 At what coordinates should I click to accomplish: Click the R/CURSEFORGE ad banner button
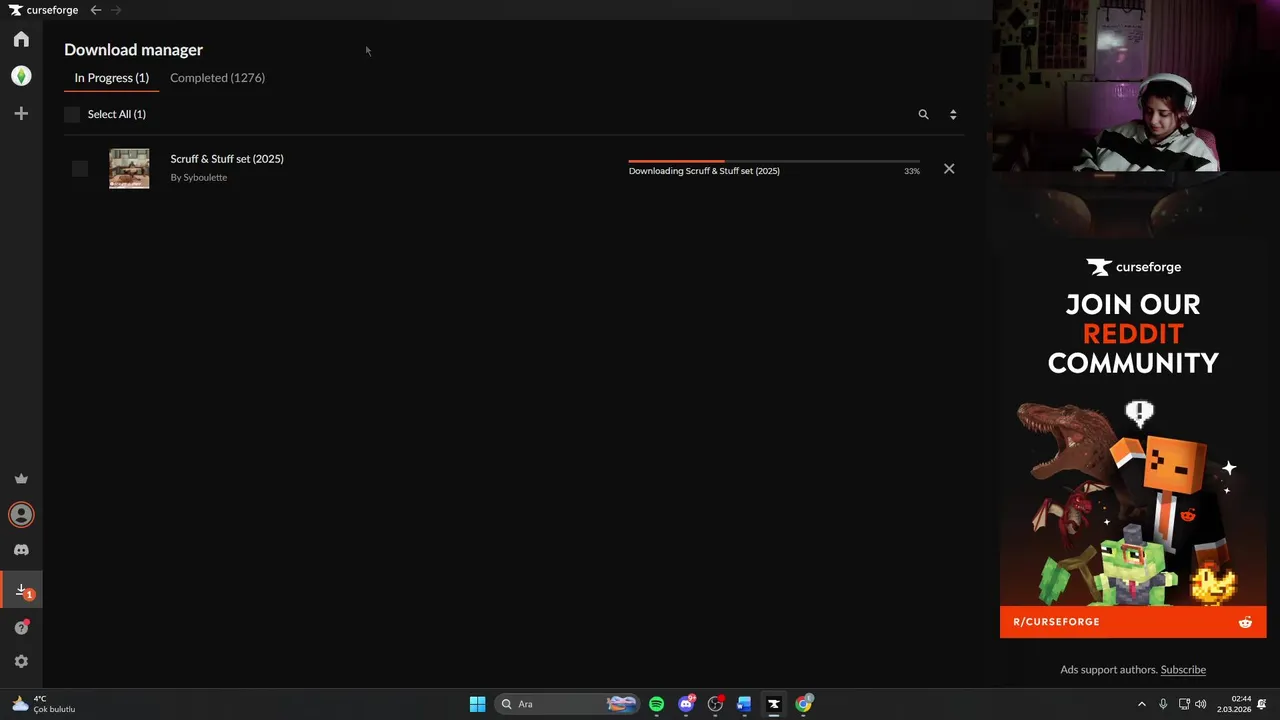1133,622
